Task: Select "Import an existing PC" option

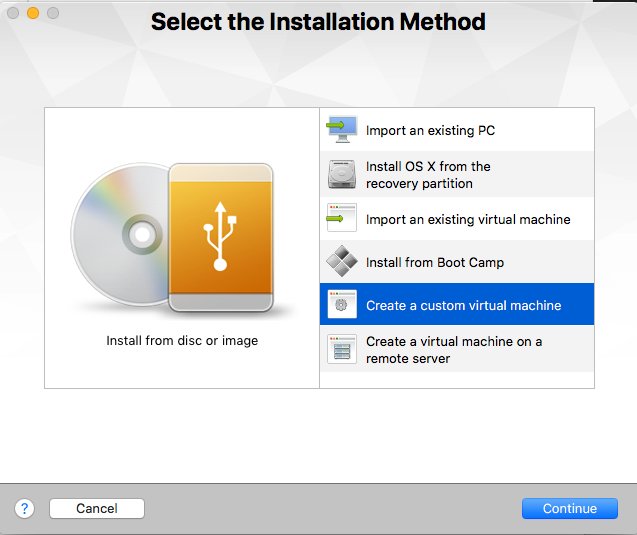Action: (x=430, y=130)
